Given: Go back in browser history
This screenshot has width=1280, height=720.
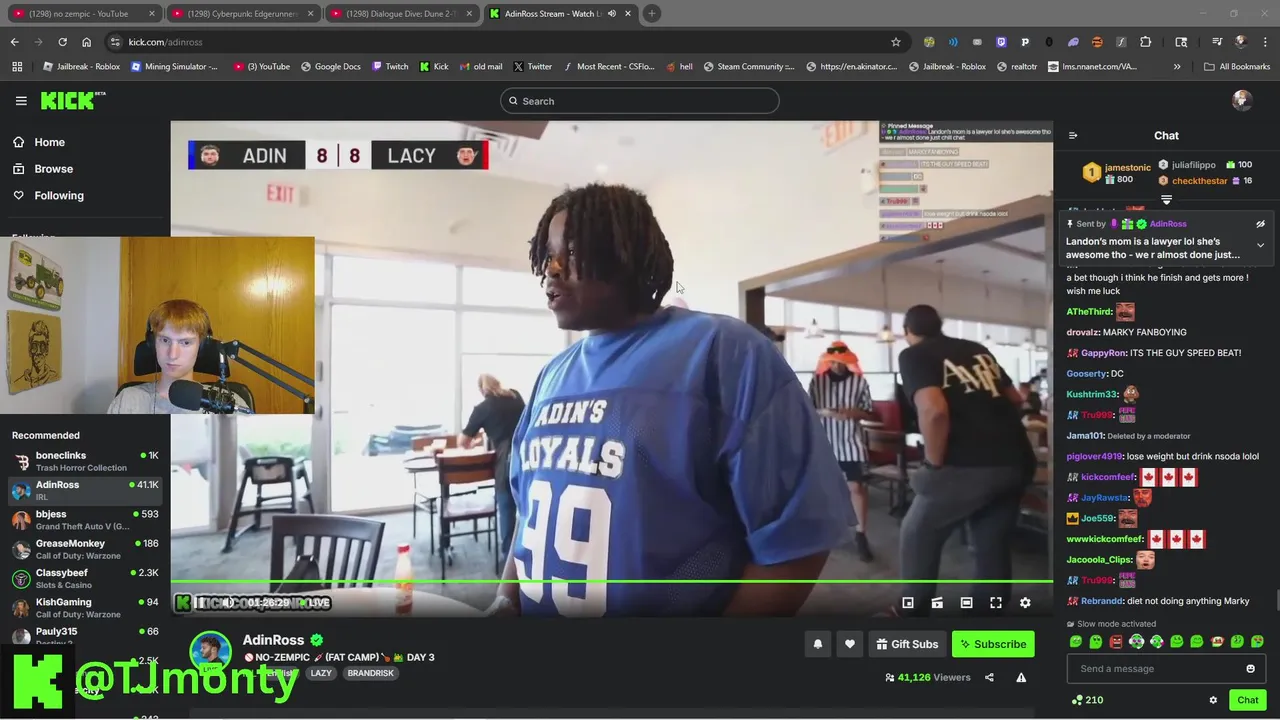Looking at the screenshot, I should click(x=14, y=42).
